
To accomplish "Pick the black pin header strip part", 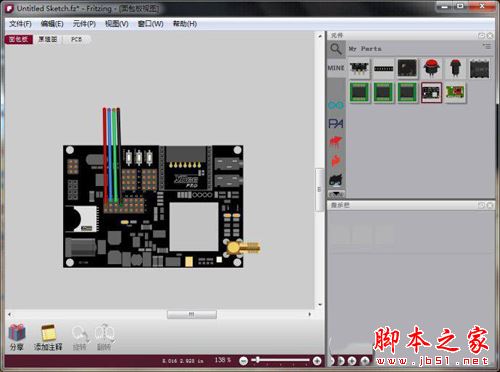I will 383,68.
